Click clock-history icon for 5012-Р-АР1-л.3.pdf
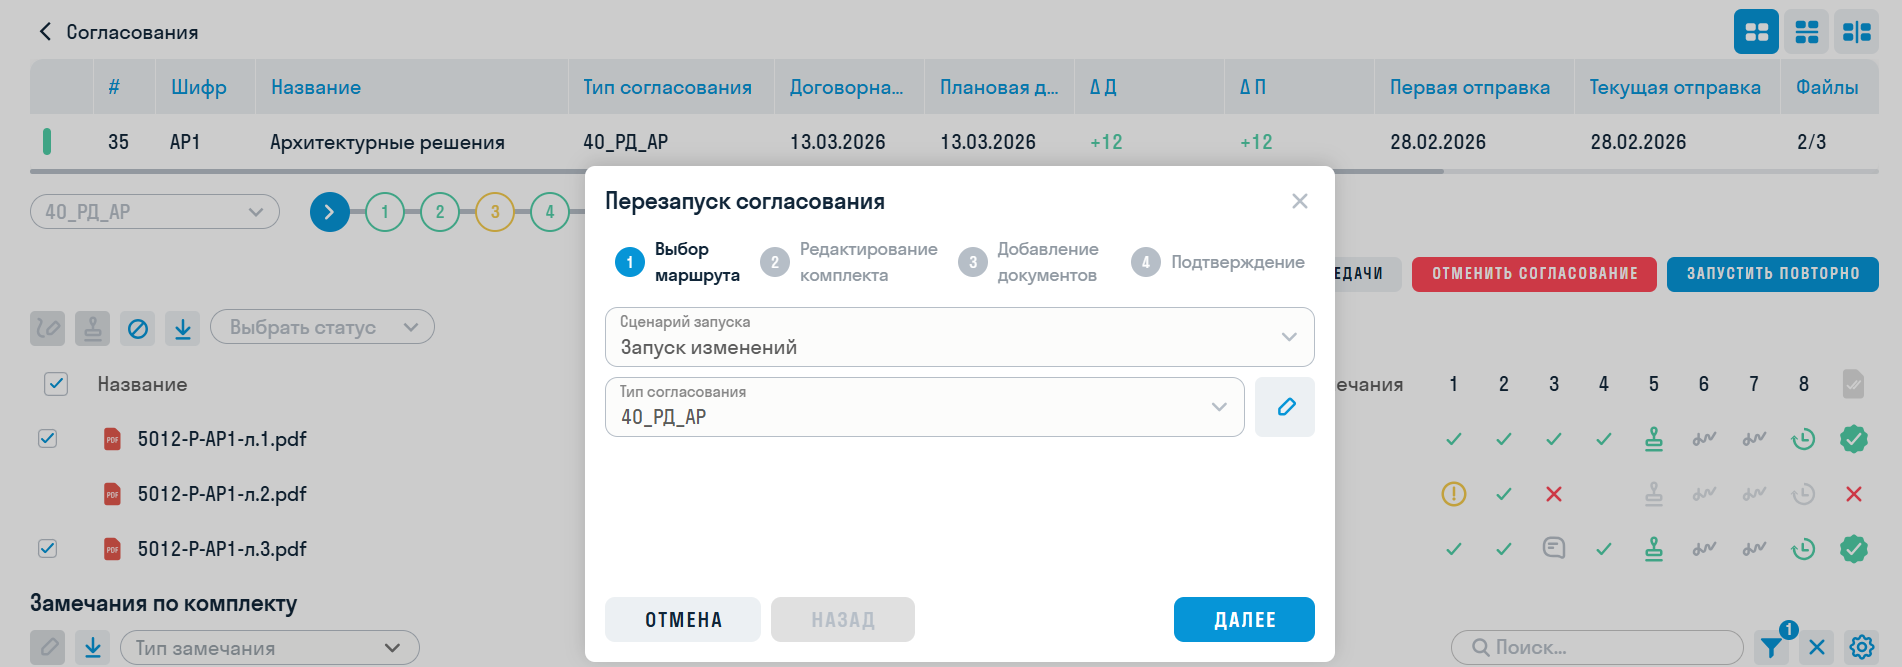The width and height of the screenshot is (1902, 667). click(x=1804, y=549)
